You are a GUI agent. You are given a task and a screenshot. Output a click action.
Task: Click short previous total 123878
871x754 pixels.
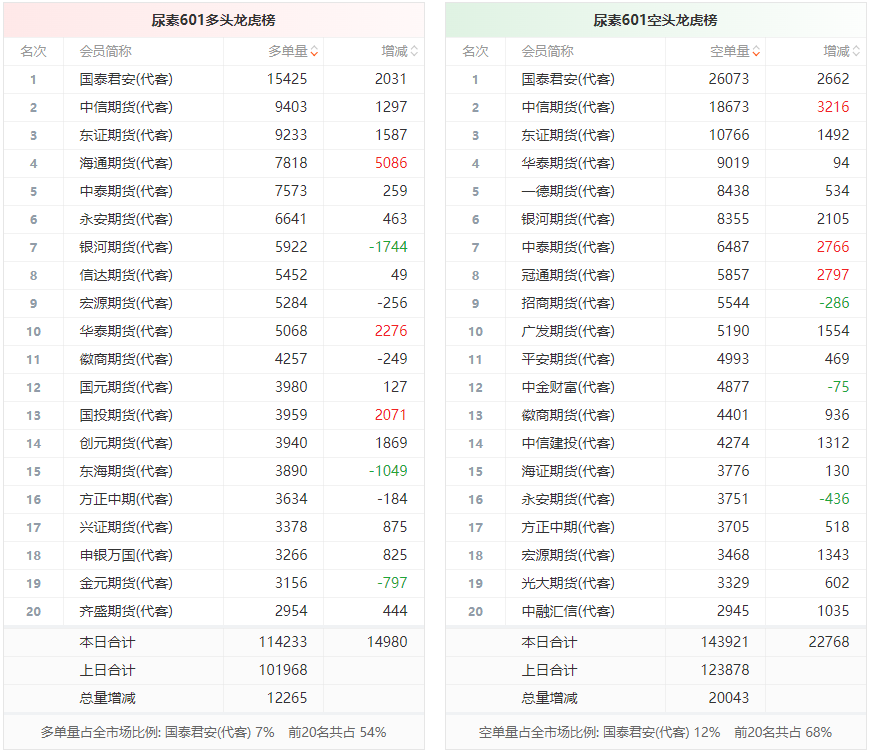725,671
